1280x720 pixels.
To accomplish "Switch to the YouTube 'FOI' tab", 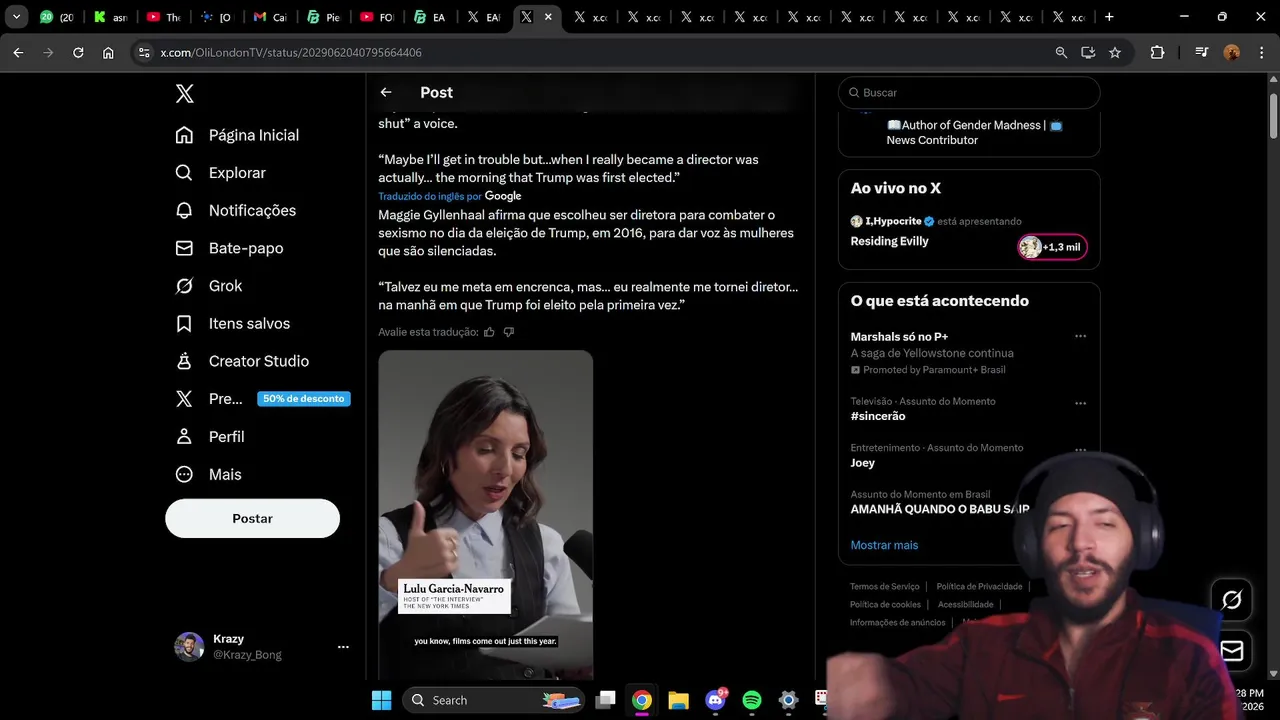I will 378,17.
